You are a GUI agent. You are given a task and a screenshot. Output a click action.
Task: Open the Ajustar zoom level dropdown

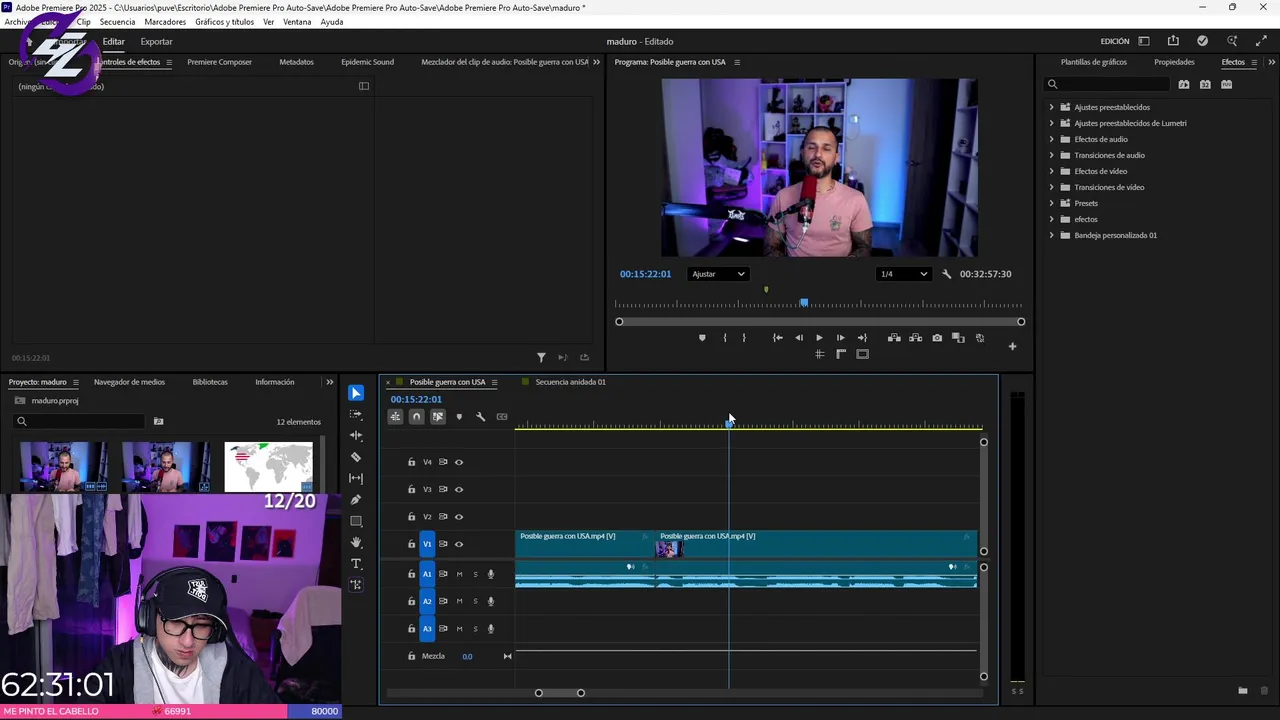(x=718, y=274)
